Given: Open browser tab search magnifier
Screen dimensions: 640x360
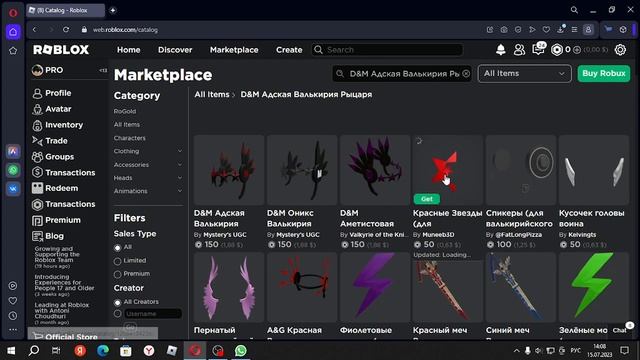Looking at the screenshot, I should [x=574, y=10].
